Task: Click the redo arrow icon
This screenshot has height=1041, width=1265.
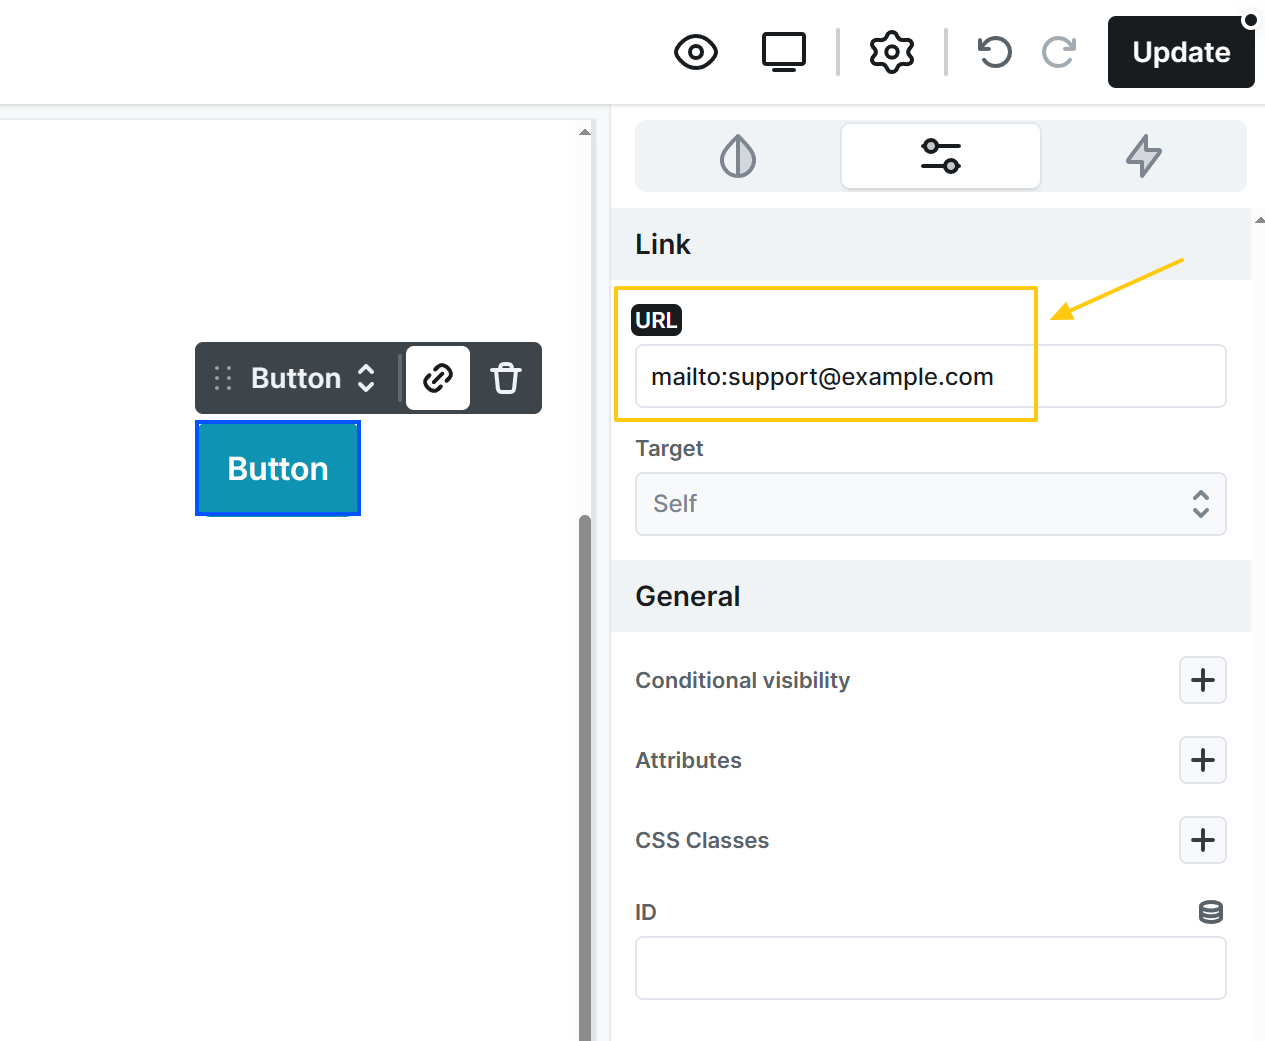Action: click(x=1059, y=52)
